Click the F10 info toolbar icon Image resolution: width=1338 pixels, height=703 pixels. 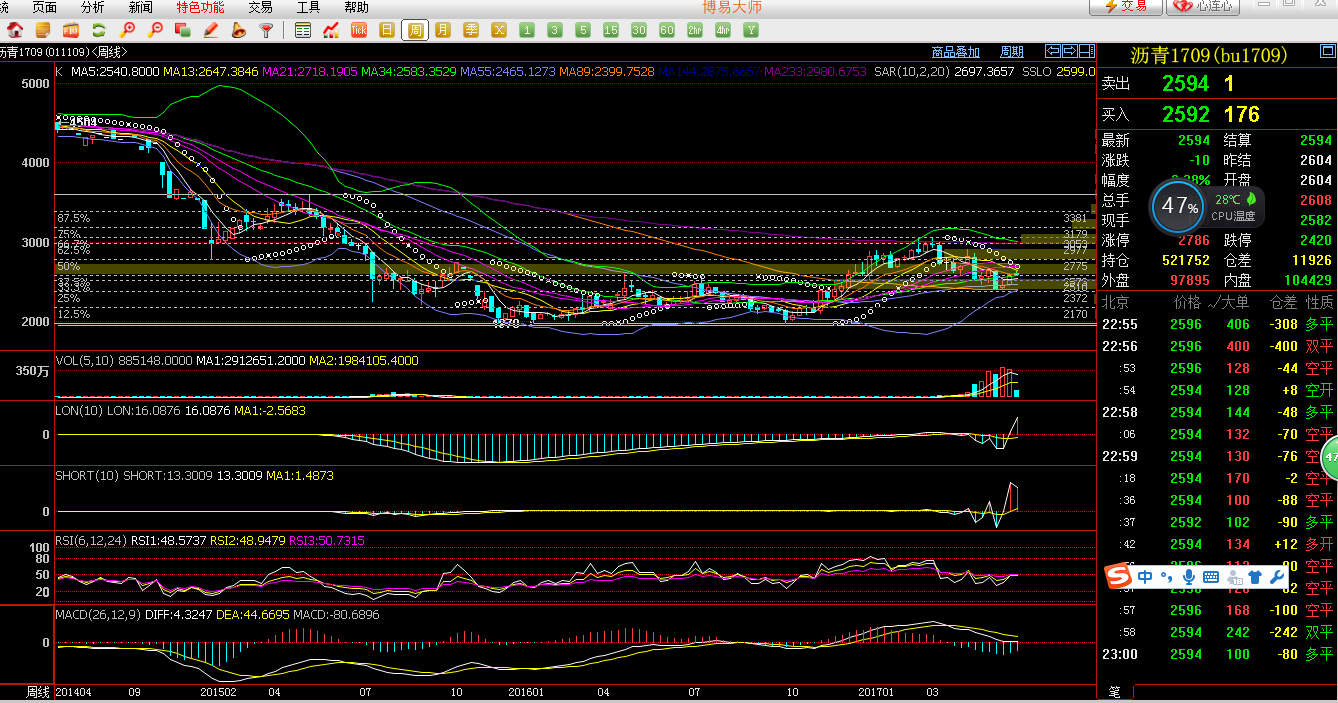[x=71, y=30]
